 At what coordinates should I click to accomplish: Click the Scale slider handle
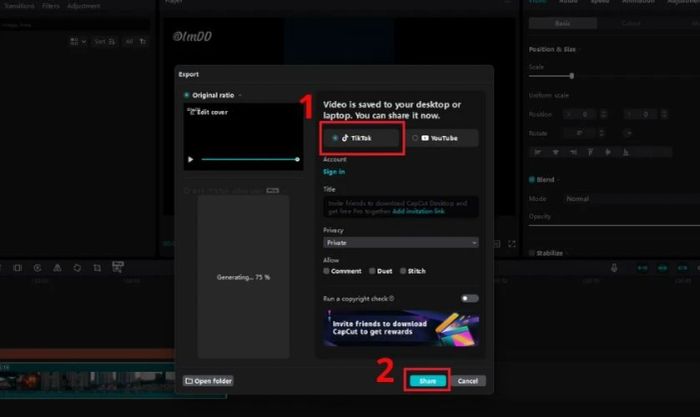tap(571, 76)
